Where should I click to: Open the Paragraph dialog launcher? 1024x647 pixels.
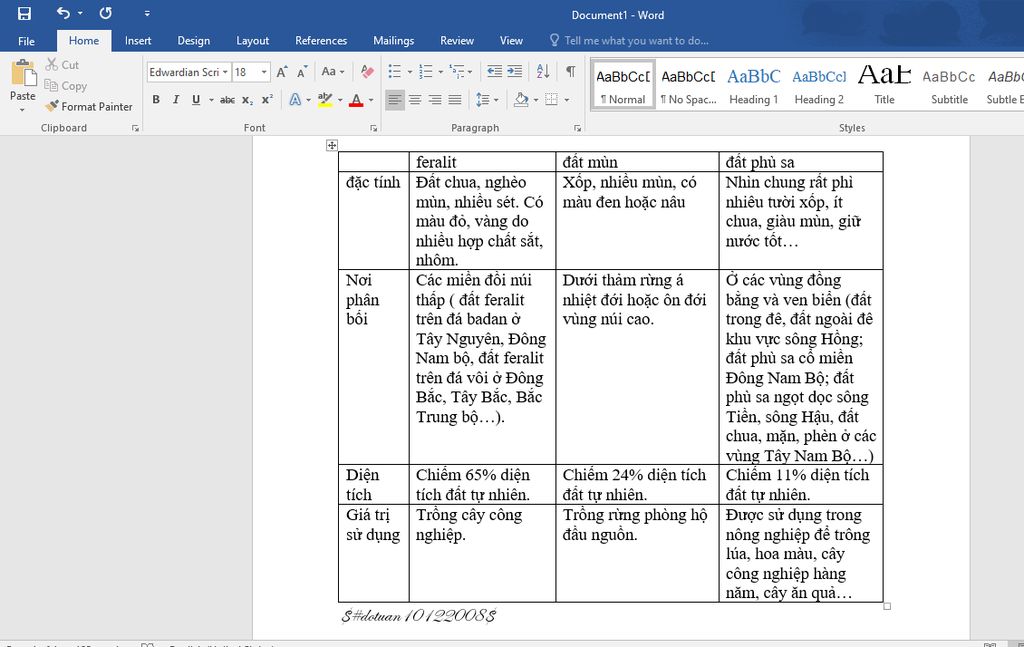577,129
